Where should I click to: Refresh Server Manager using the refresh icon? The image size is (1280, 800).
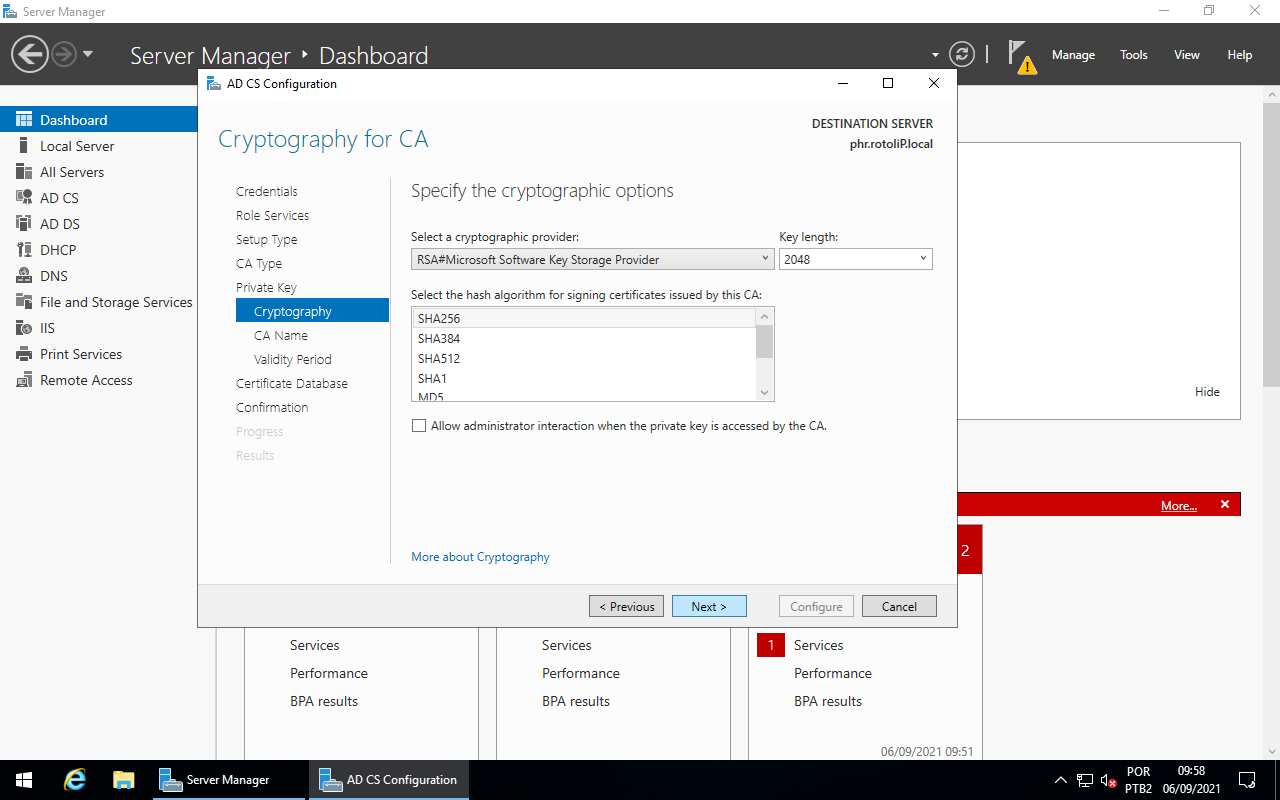(962, 54)
